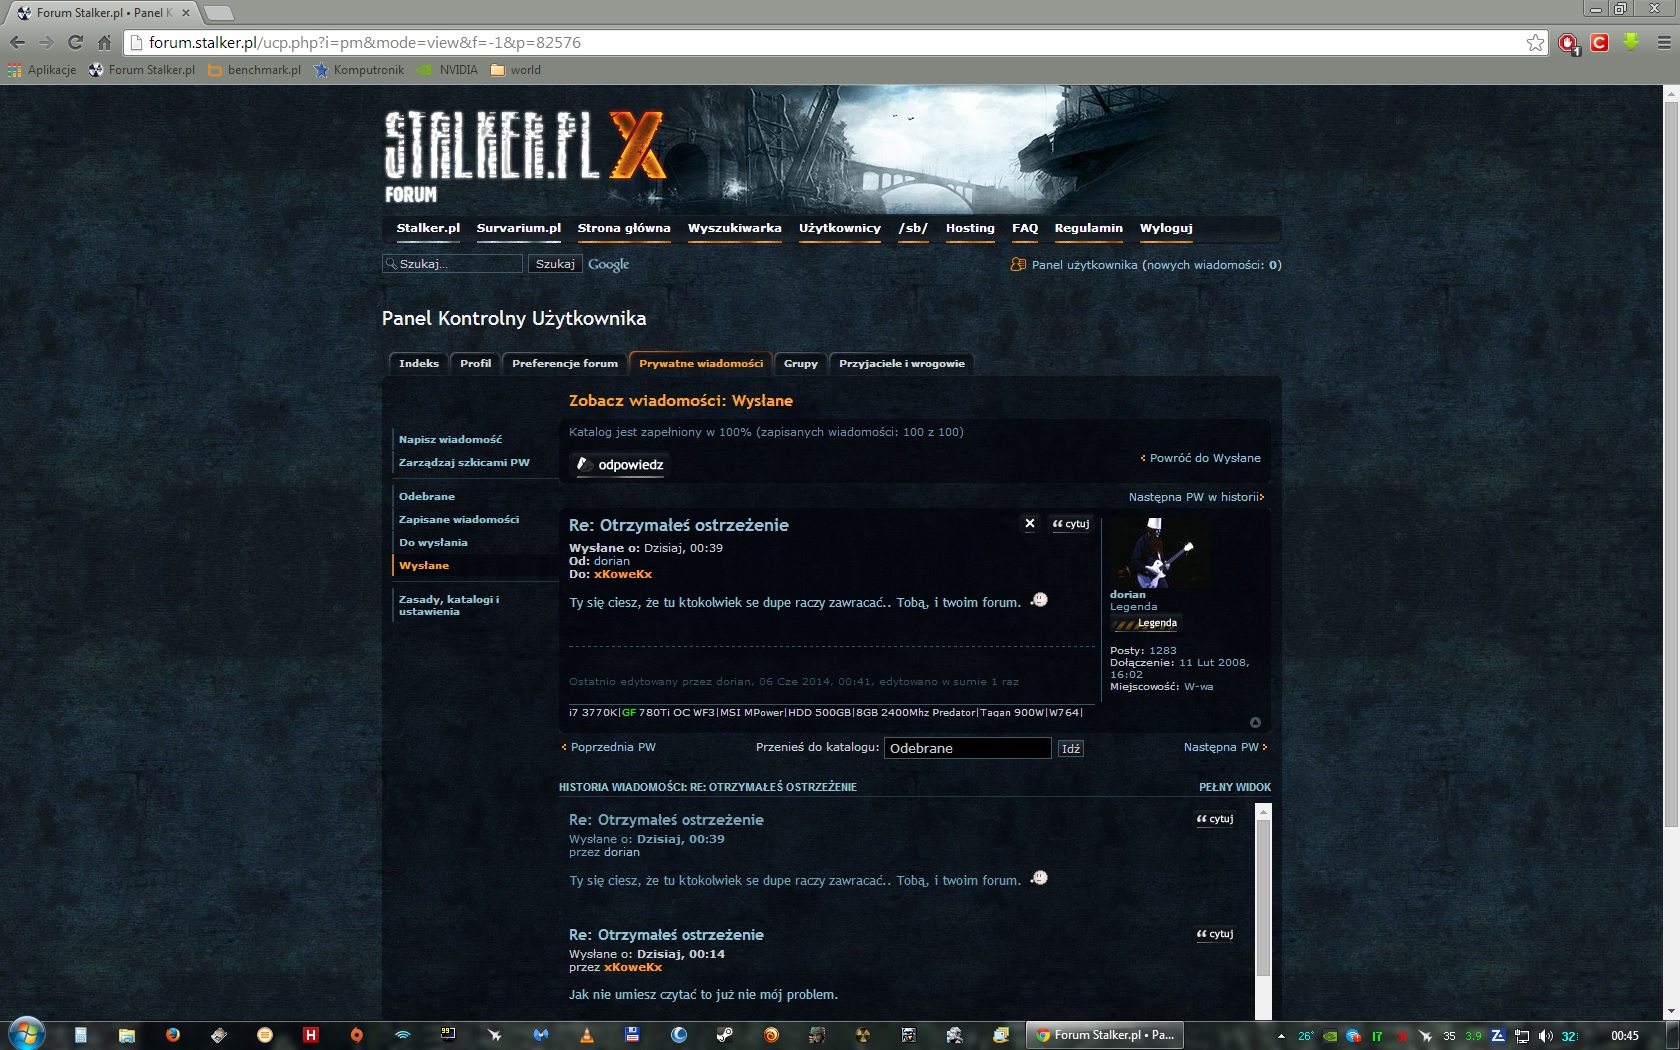Screen dimensions: 1680x1050
Task: Switch to the Indeks tab
Action: pos(419,363)
